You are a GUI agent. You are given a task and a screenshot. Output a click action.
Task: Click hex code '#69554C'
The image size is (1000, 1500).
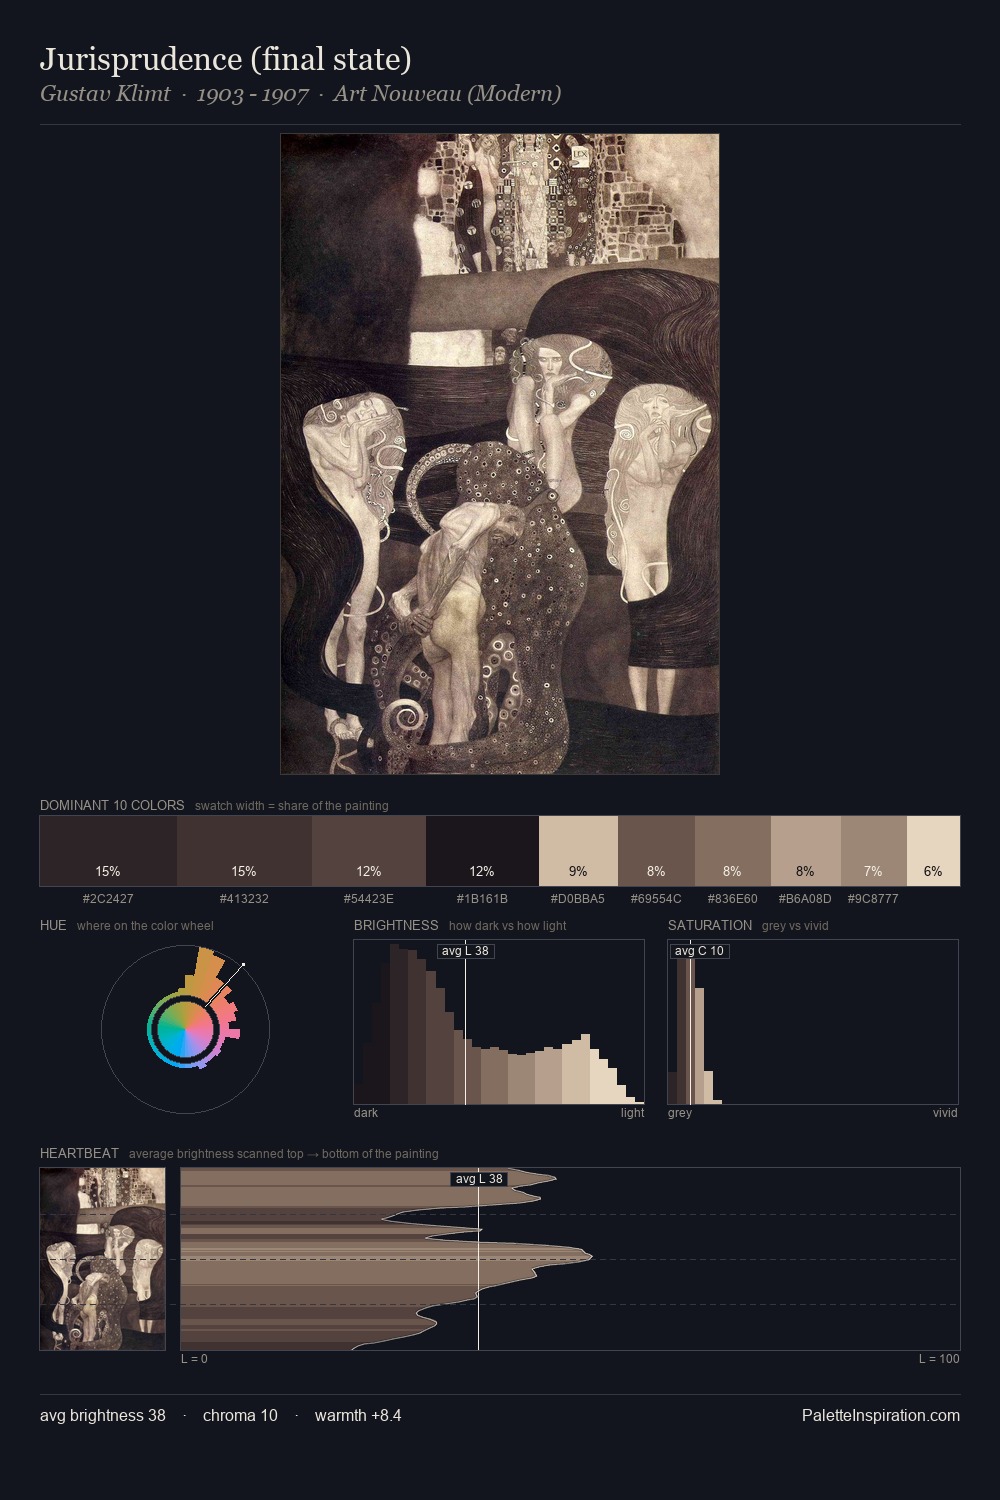pos(656,899)
